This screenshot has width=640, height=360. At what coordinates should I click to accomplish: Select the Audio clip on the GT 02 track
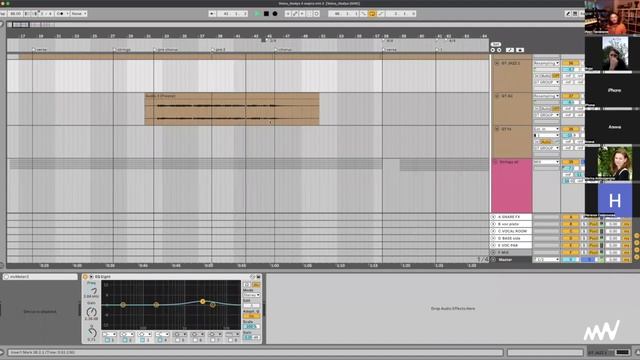(232, 109)
